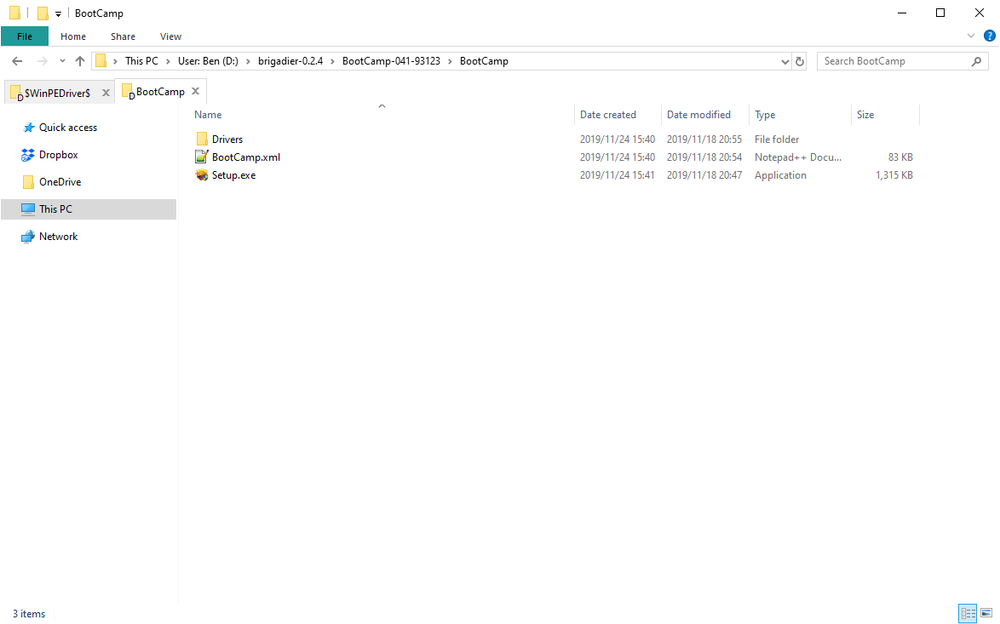1000x624 pixels.
Task: Open the recent locations dropdown arrow
Action: [x=62, y=61]
